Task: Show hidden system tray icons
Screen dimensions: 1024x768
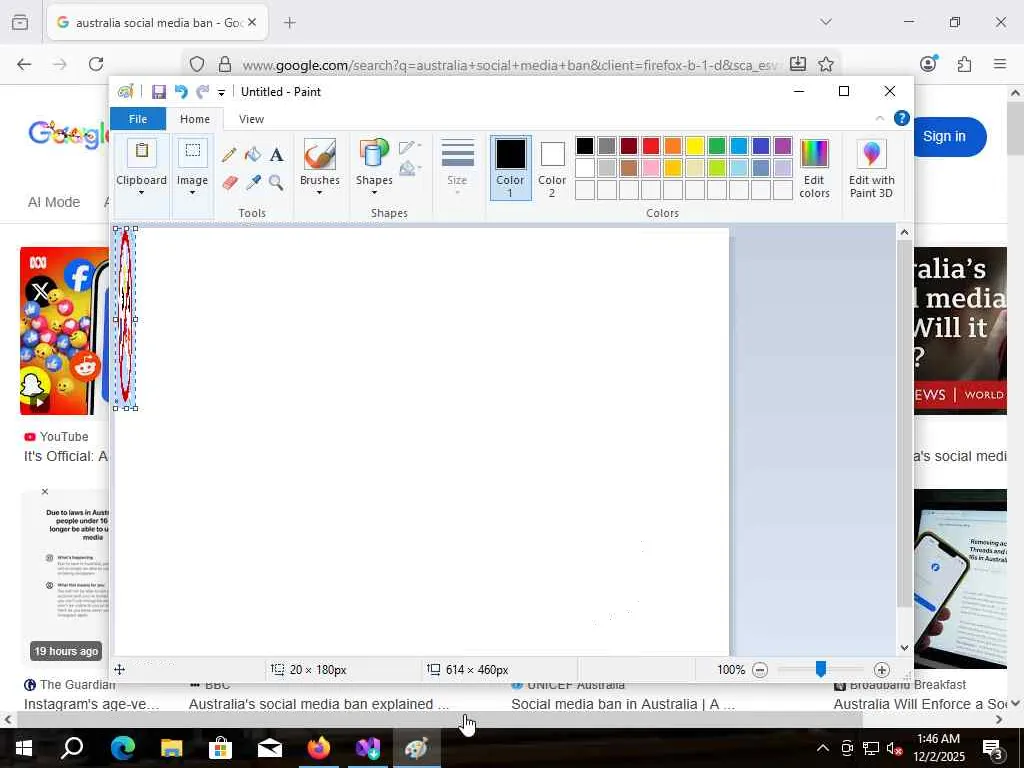Action: tap(822, 748)
